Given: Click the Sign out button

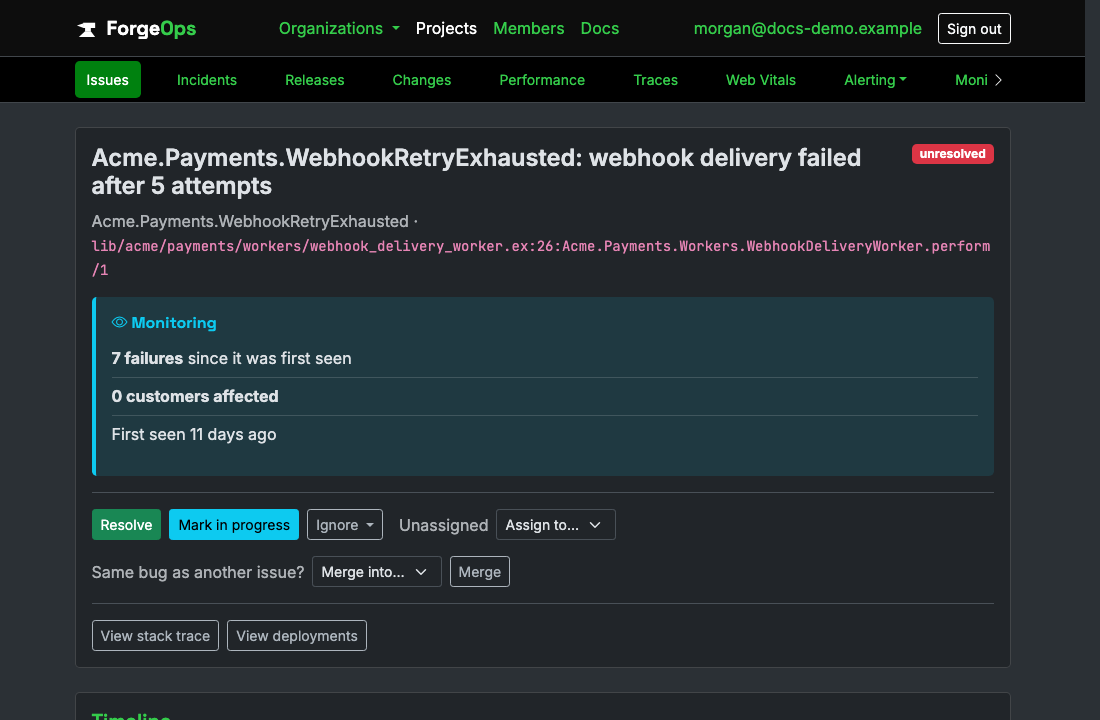Looking at the screenshot, I should pos(974,29).
